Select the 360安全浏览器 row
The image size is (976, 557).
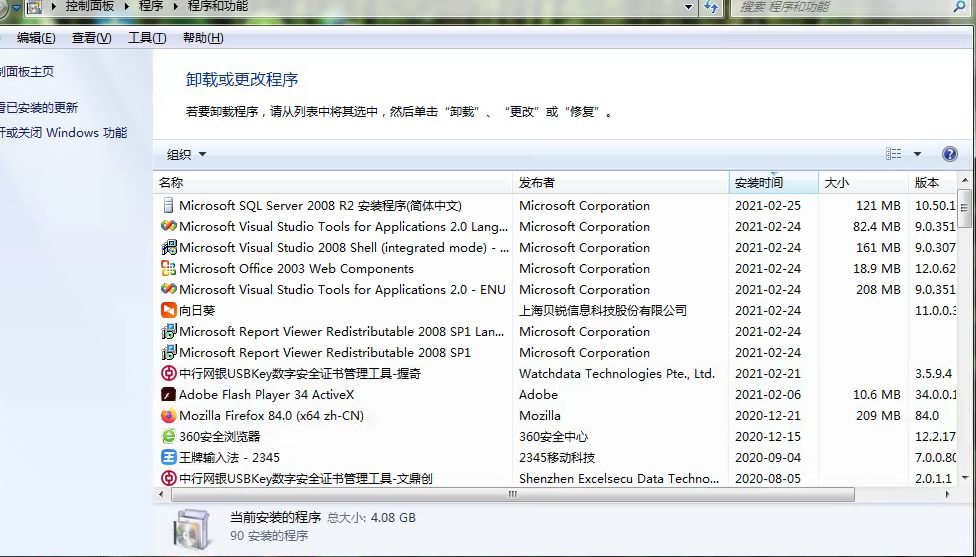coord(555,436)
